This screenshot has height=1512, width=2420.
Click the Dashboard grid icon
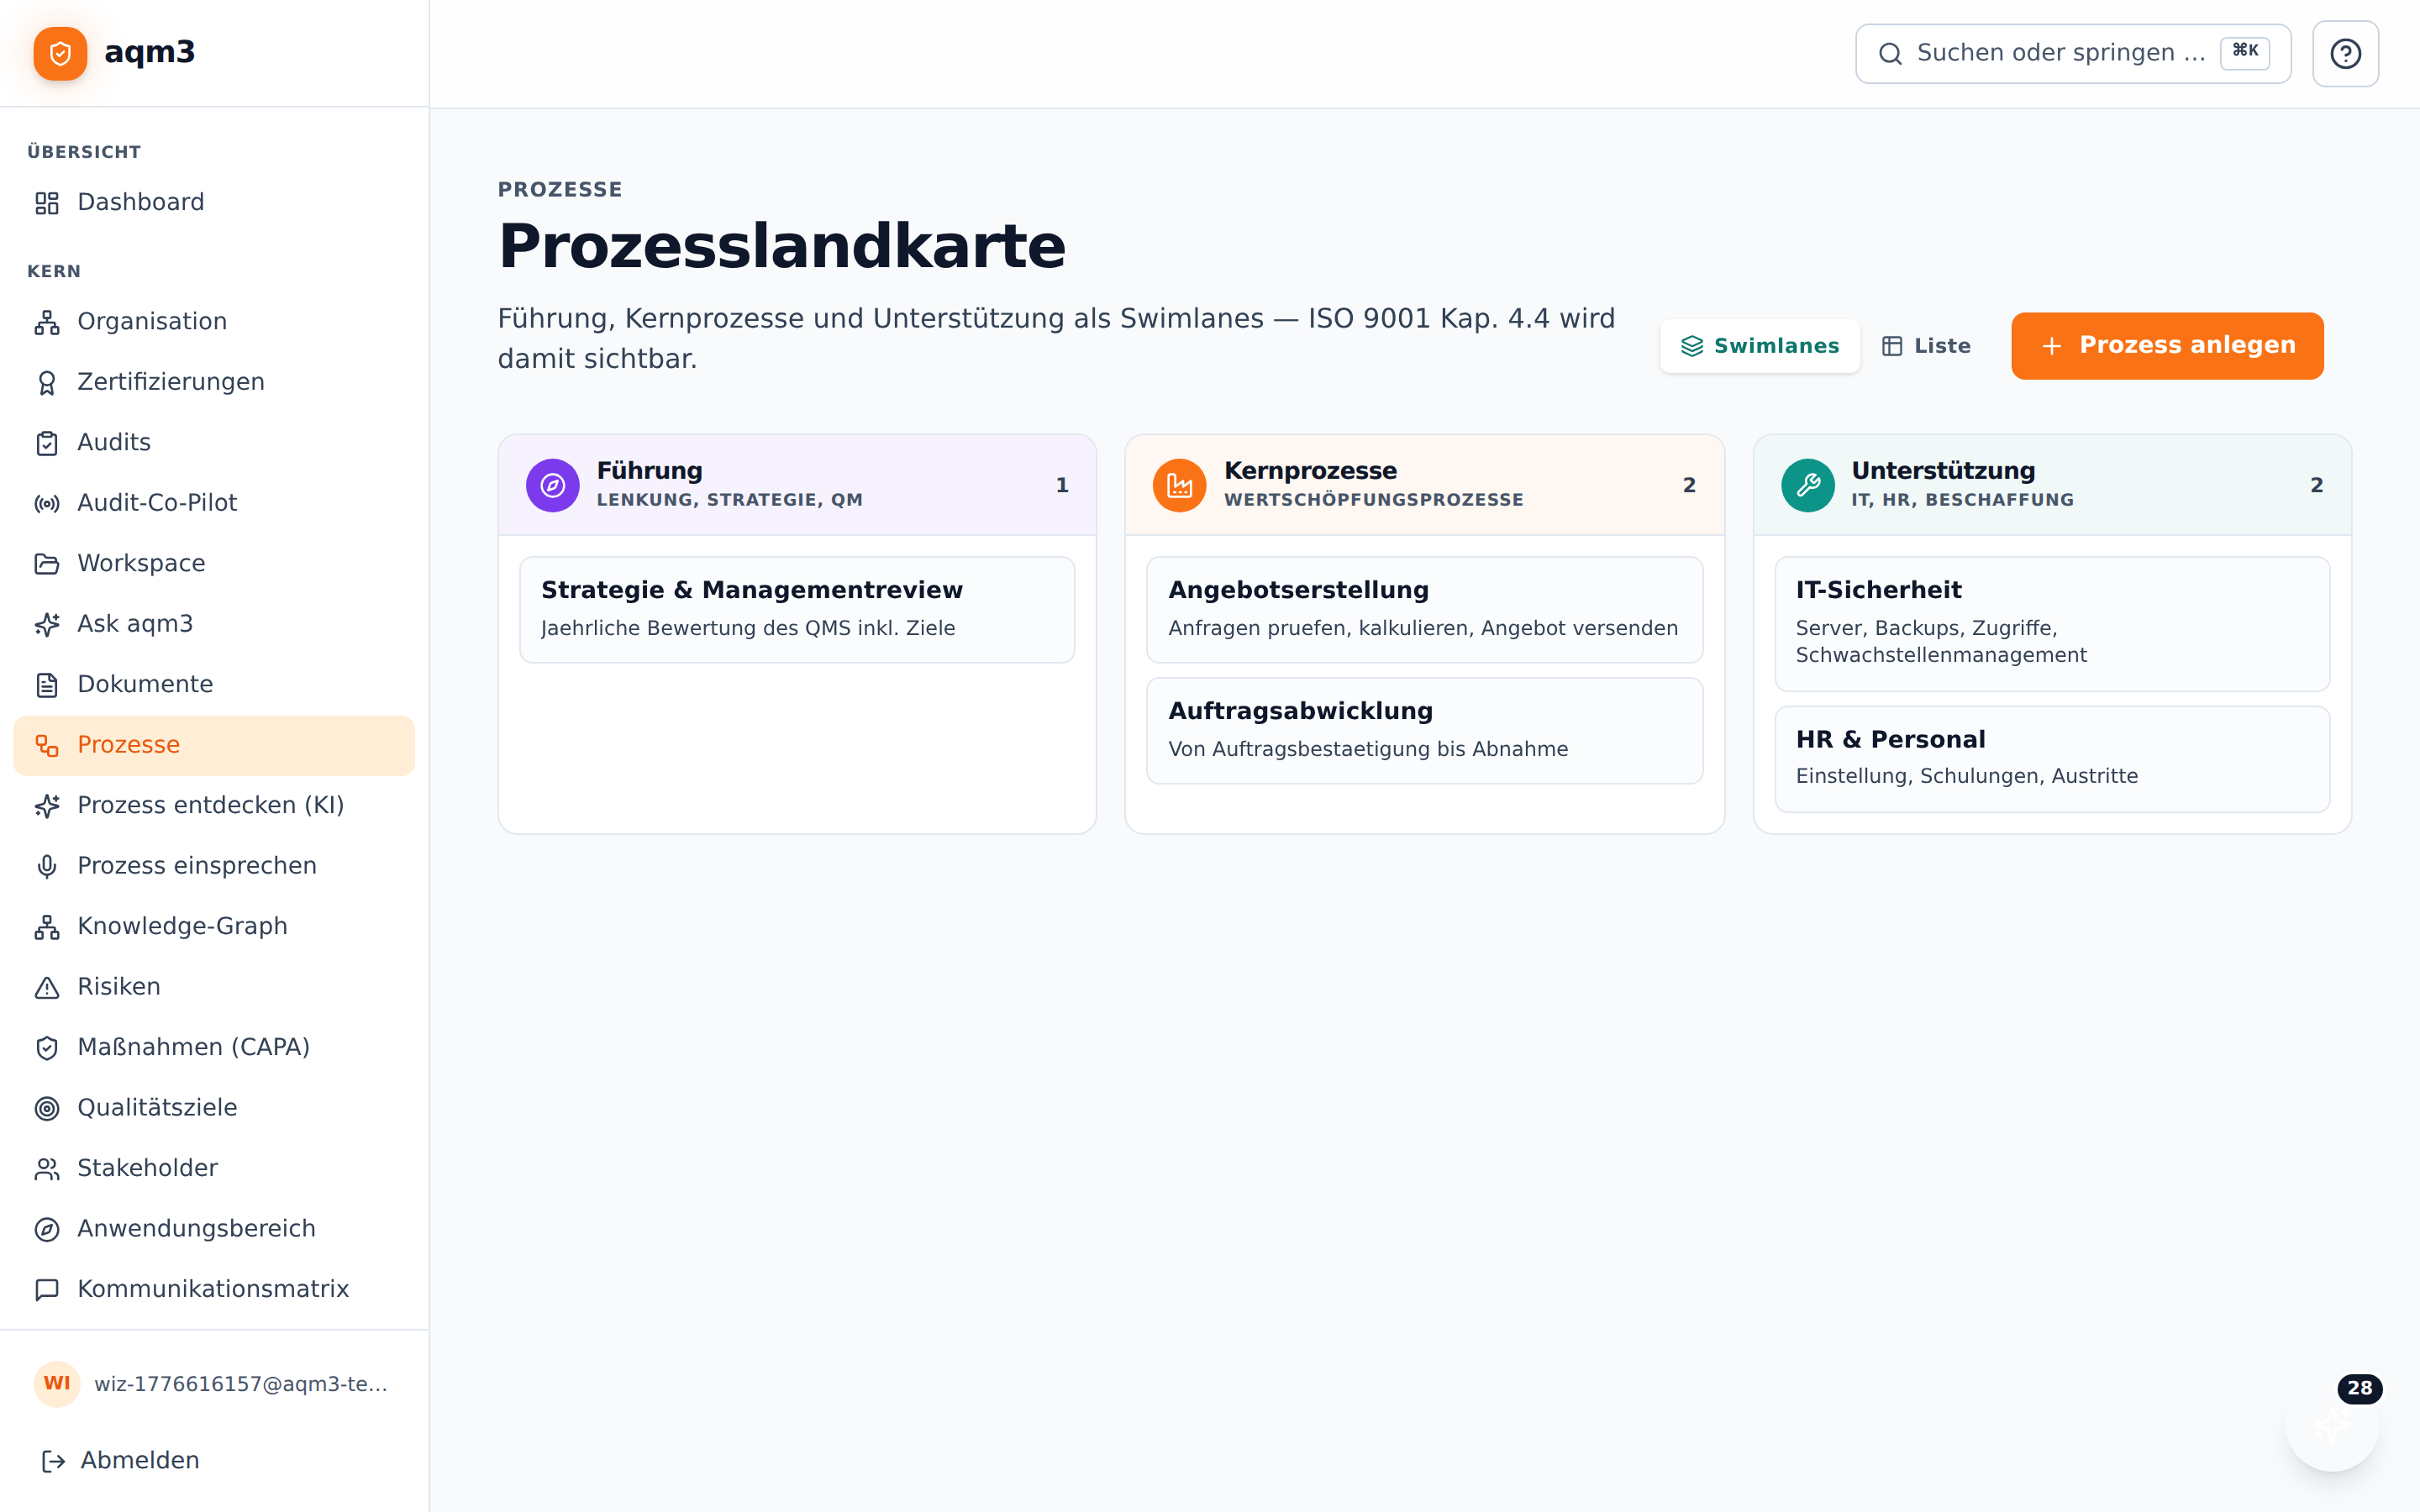click(x=47, y=203)
